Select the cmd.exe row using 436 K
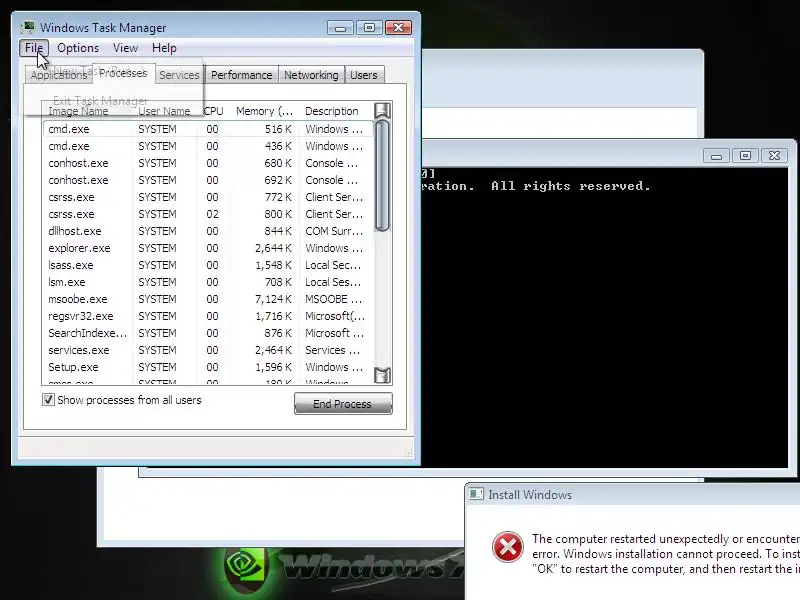Image resolution: width=800 pixels, height=600 pixels. 208,146
